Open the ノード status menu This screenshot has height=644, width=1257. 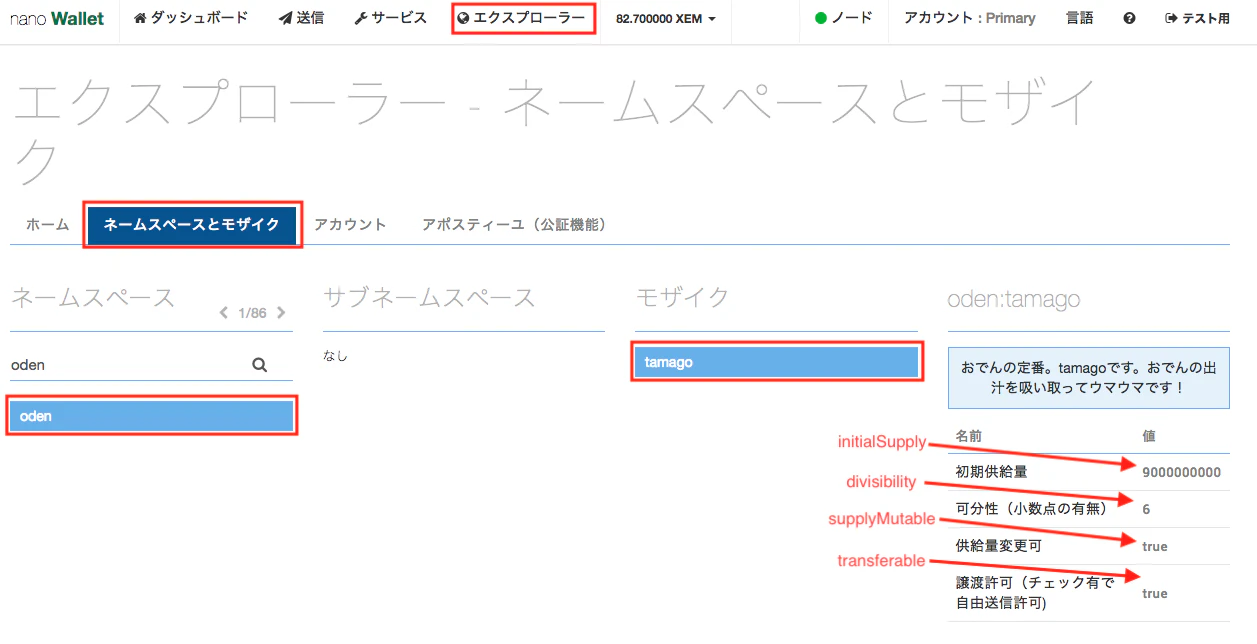coord(843,18)
